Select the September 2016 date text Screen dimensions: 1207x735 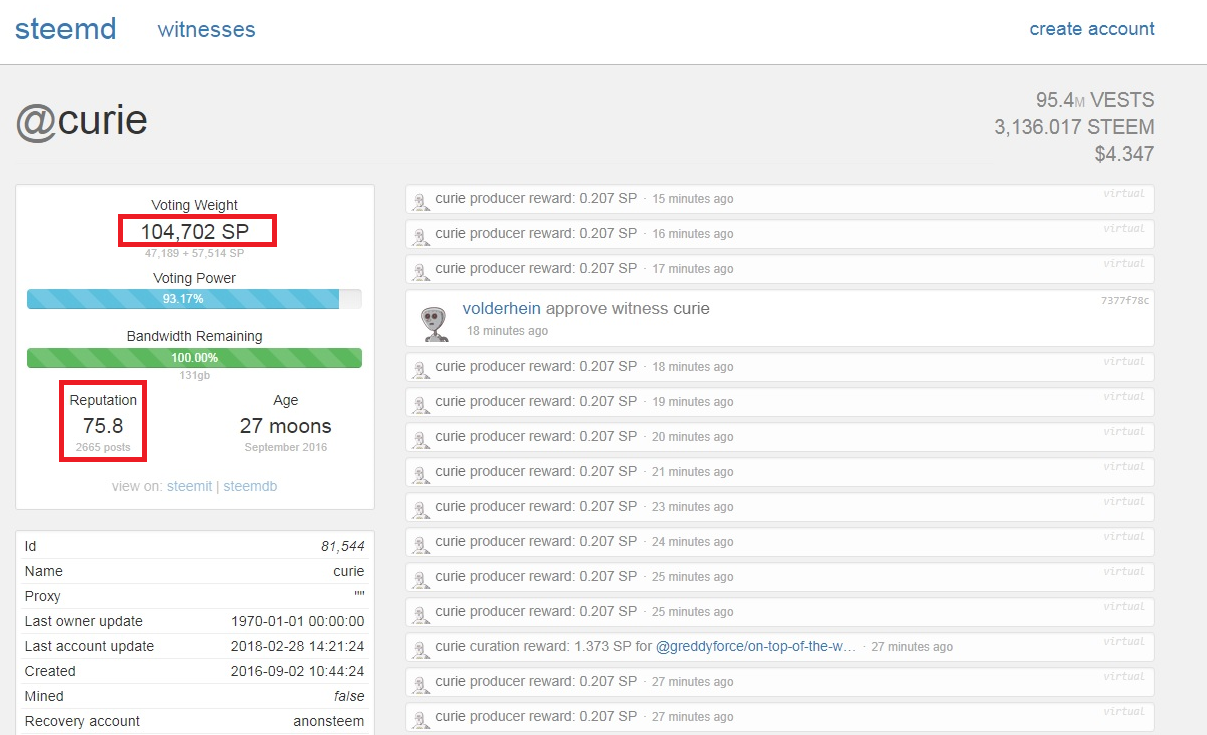click(285, 447)
